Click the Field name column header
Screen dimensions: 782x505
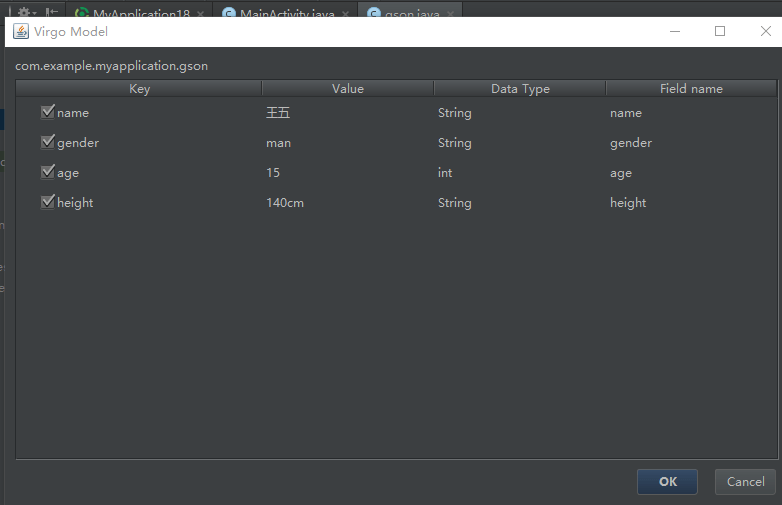click(691, 89)
